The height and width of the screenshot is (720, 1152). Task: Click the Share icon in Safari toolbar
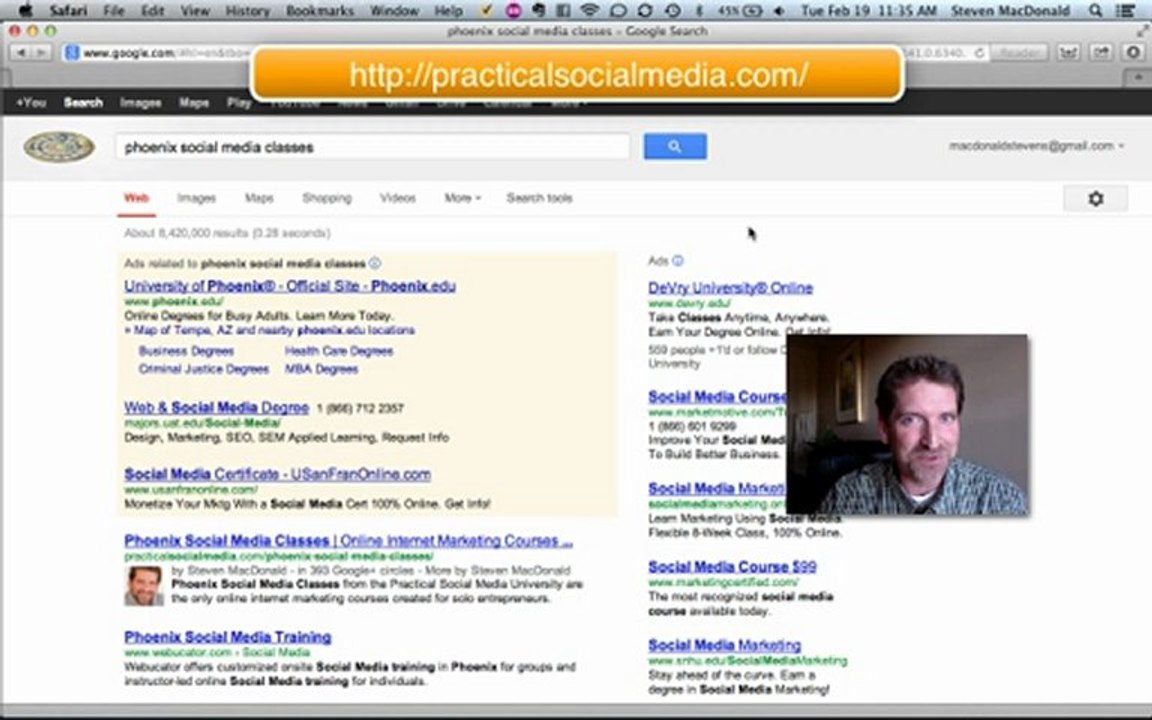pos(1101,52)
